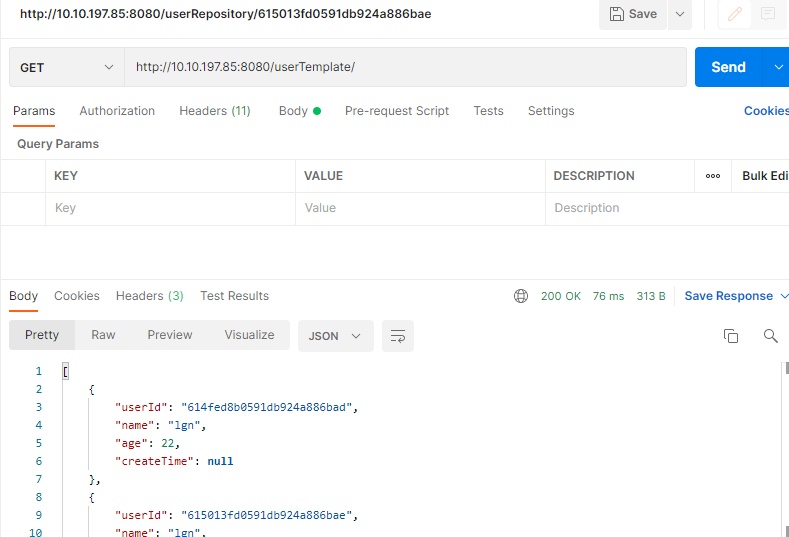Select the Pretty view
This screenshot has width=789, height=537.
click(42, 335)
